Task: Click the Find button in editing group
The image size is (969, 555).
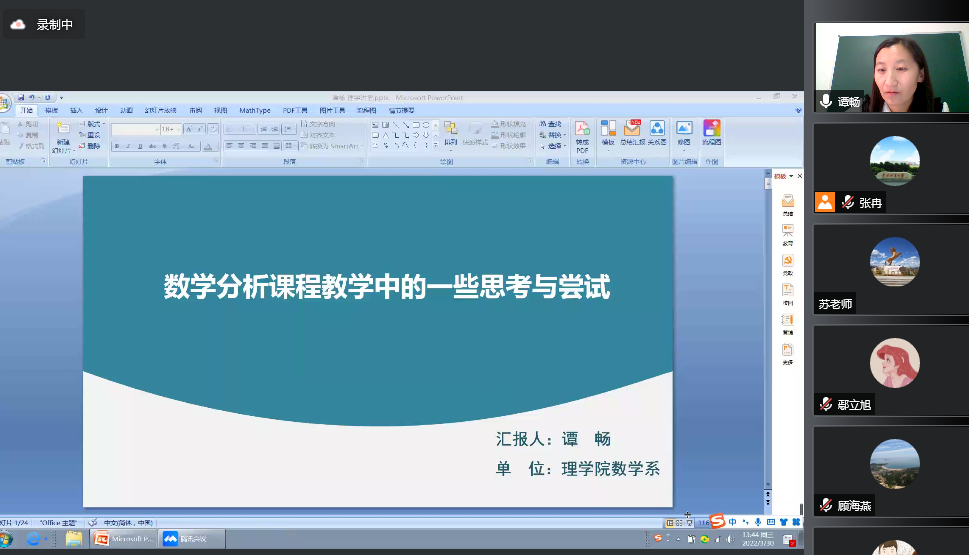Action: (x=551, y=124)
